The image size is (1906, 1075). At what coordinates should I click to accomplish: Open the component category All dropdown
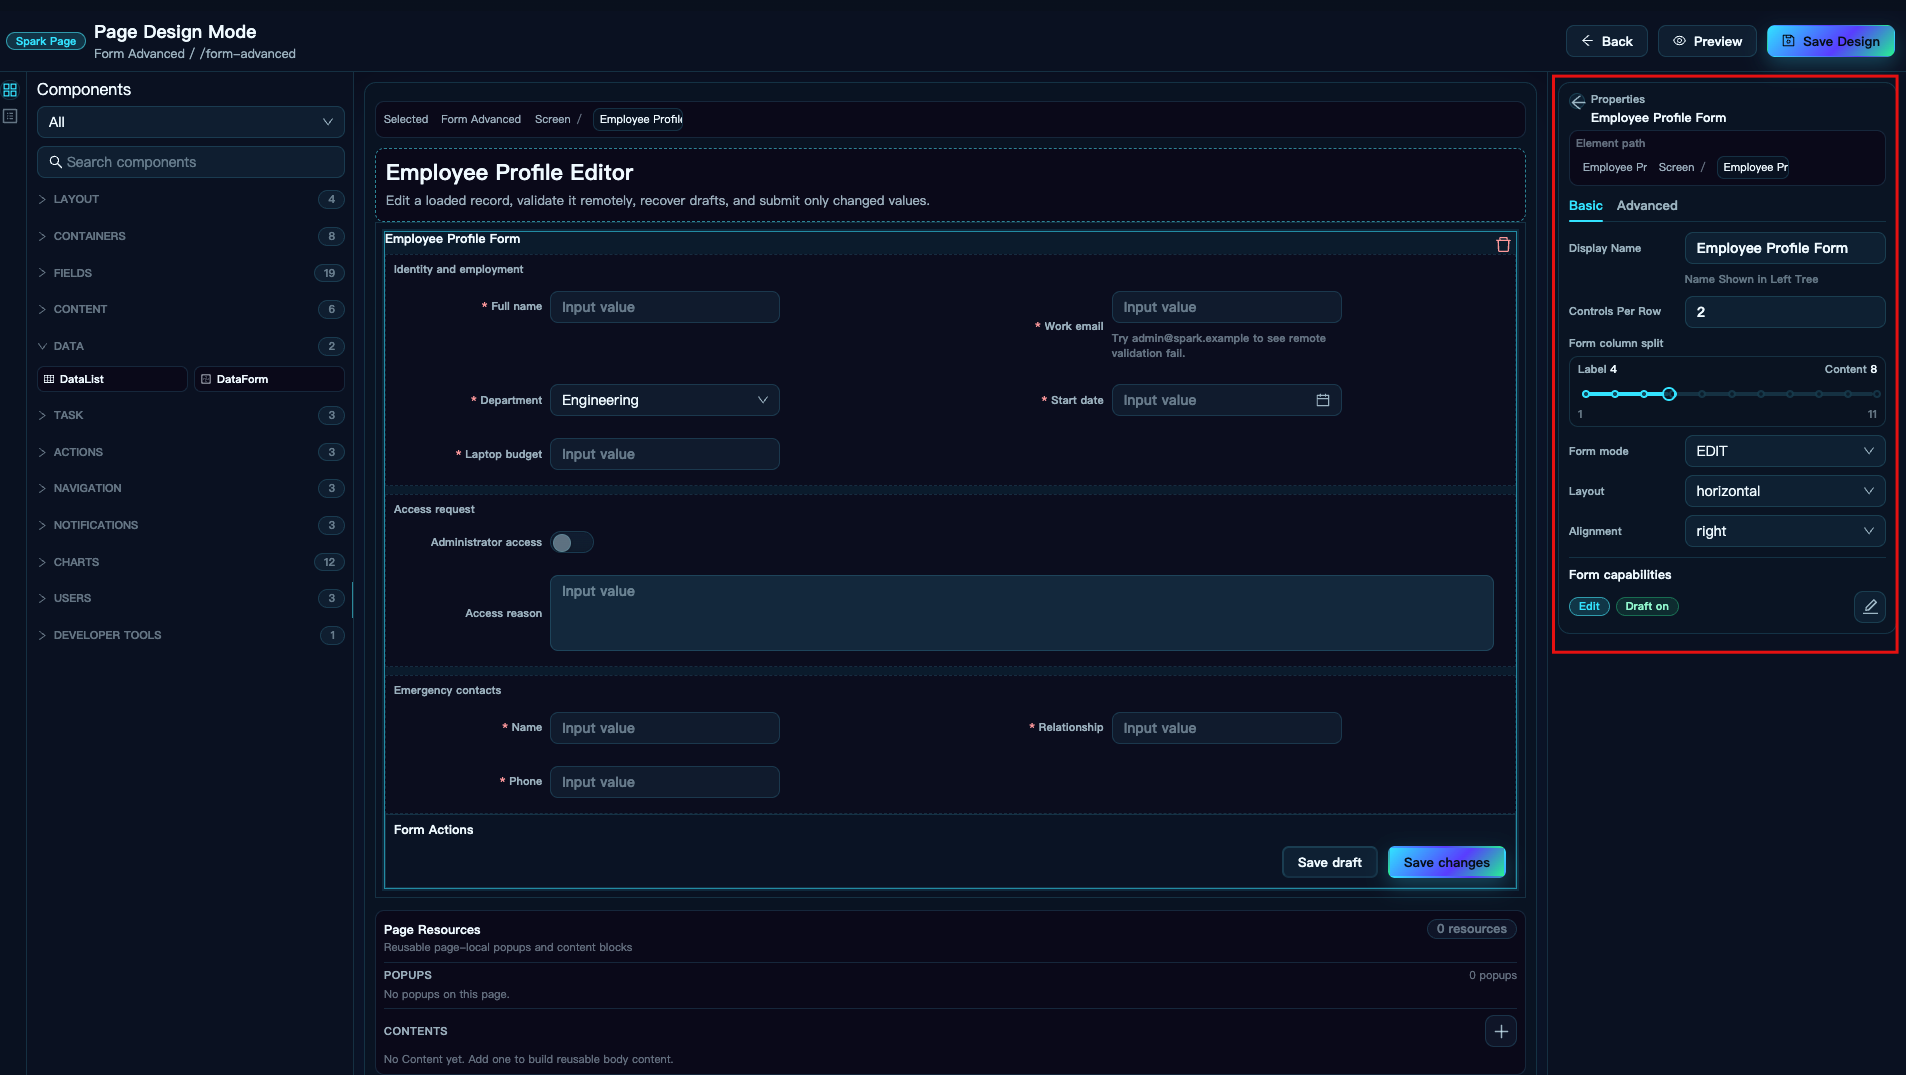pos(191,122)
